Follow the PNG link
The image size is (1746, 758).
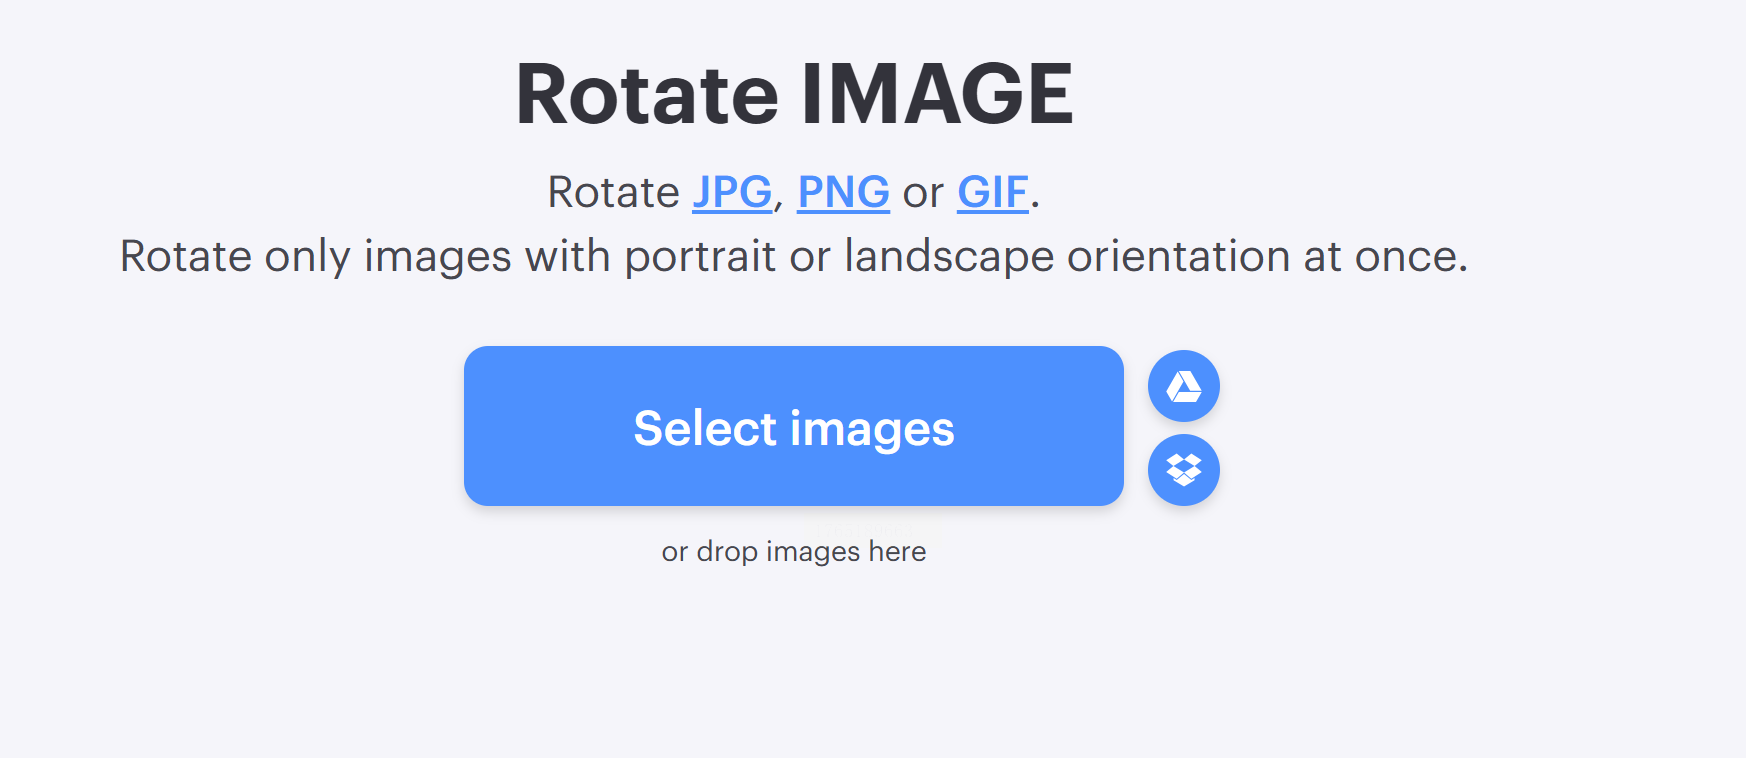pos(843,192)
